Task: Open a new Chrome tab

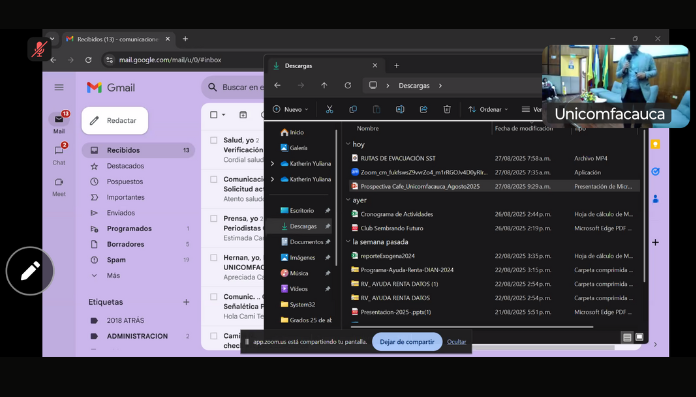Action: coord(186,39)
